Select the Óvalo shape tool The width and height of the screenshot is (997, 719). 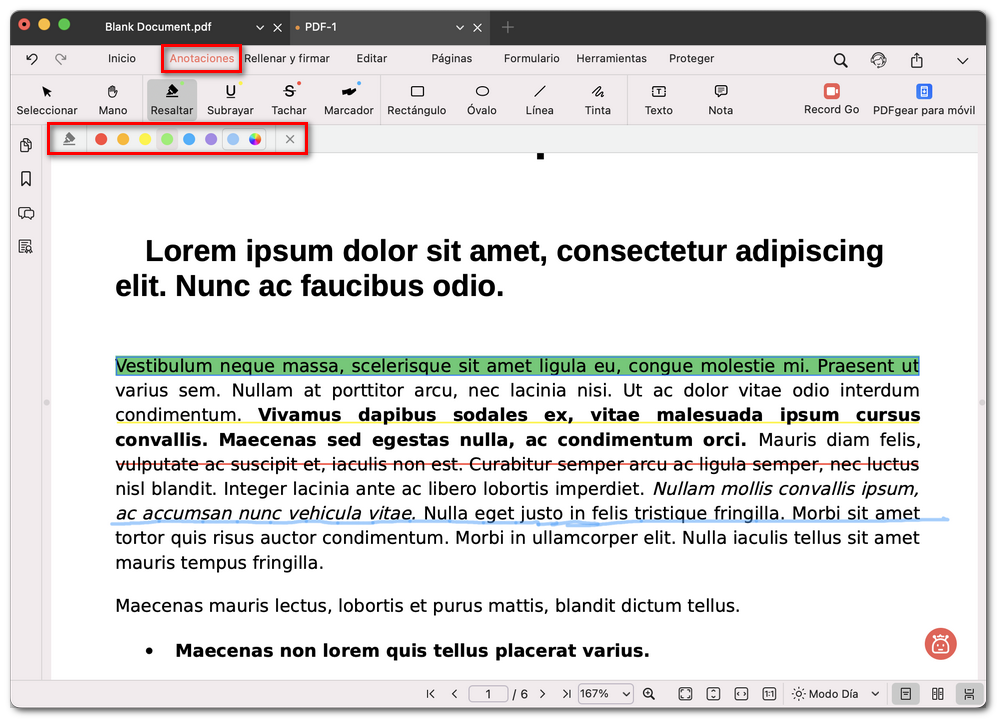(x=481, y=100)
